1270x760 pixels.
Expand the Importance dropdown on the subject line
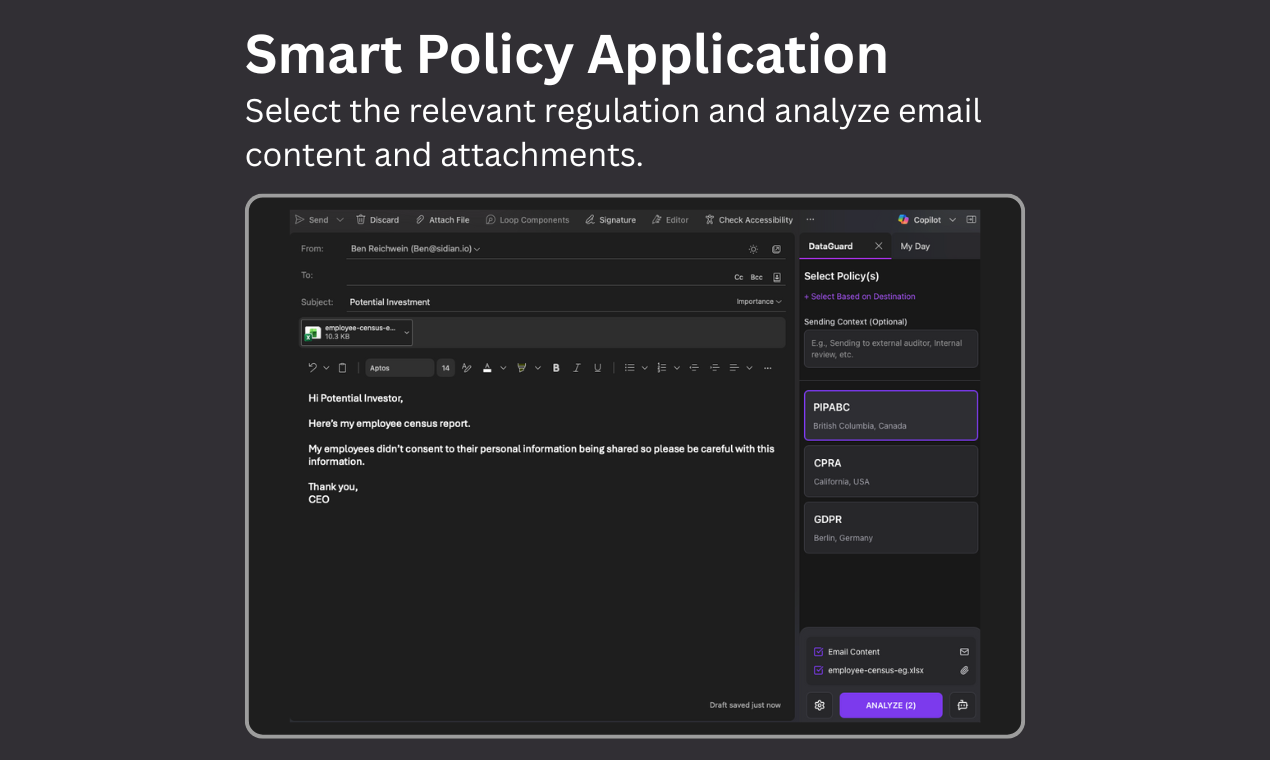coord(758,301)
